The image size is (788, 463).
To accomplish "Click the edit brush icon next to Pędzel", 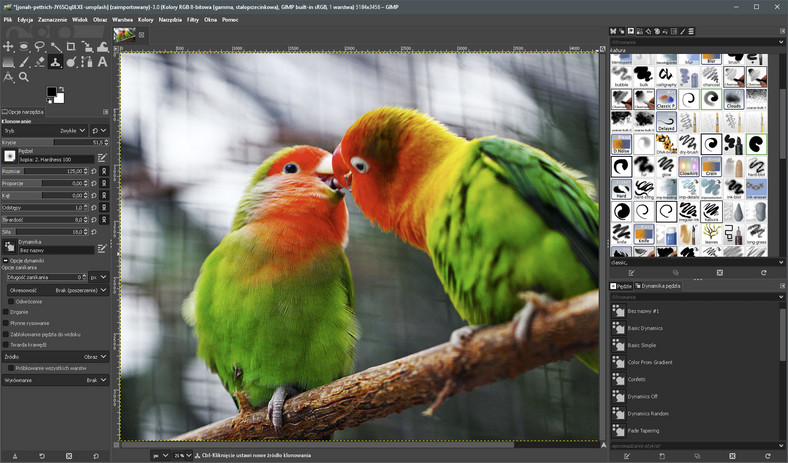I will [x=101, y=158].
